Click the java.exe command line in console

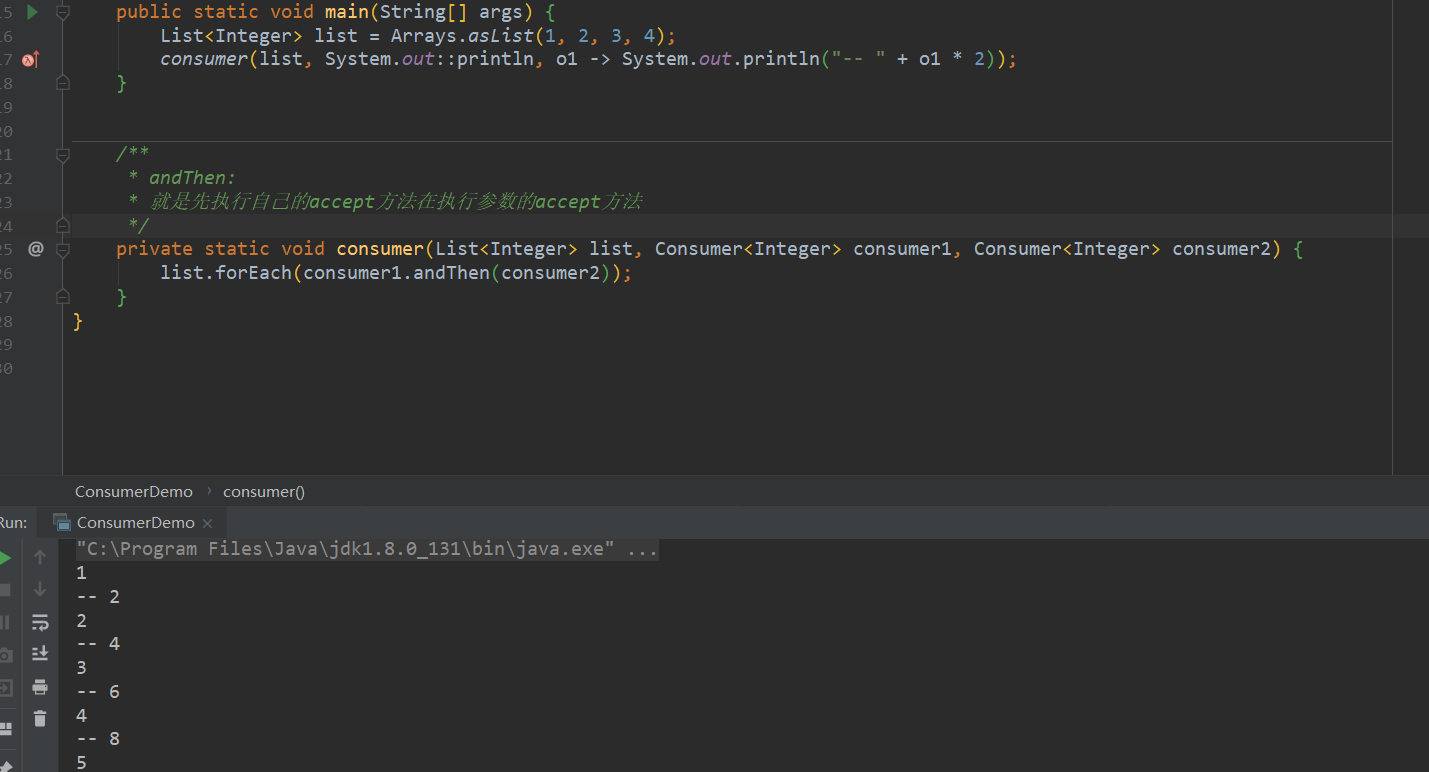point(367,550)
